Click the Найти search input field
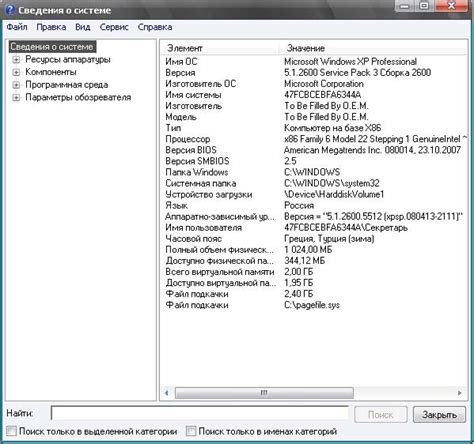Screen dimensions: 474x444 pyautogui.click(x=199, y=414)
